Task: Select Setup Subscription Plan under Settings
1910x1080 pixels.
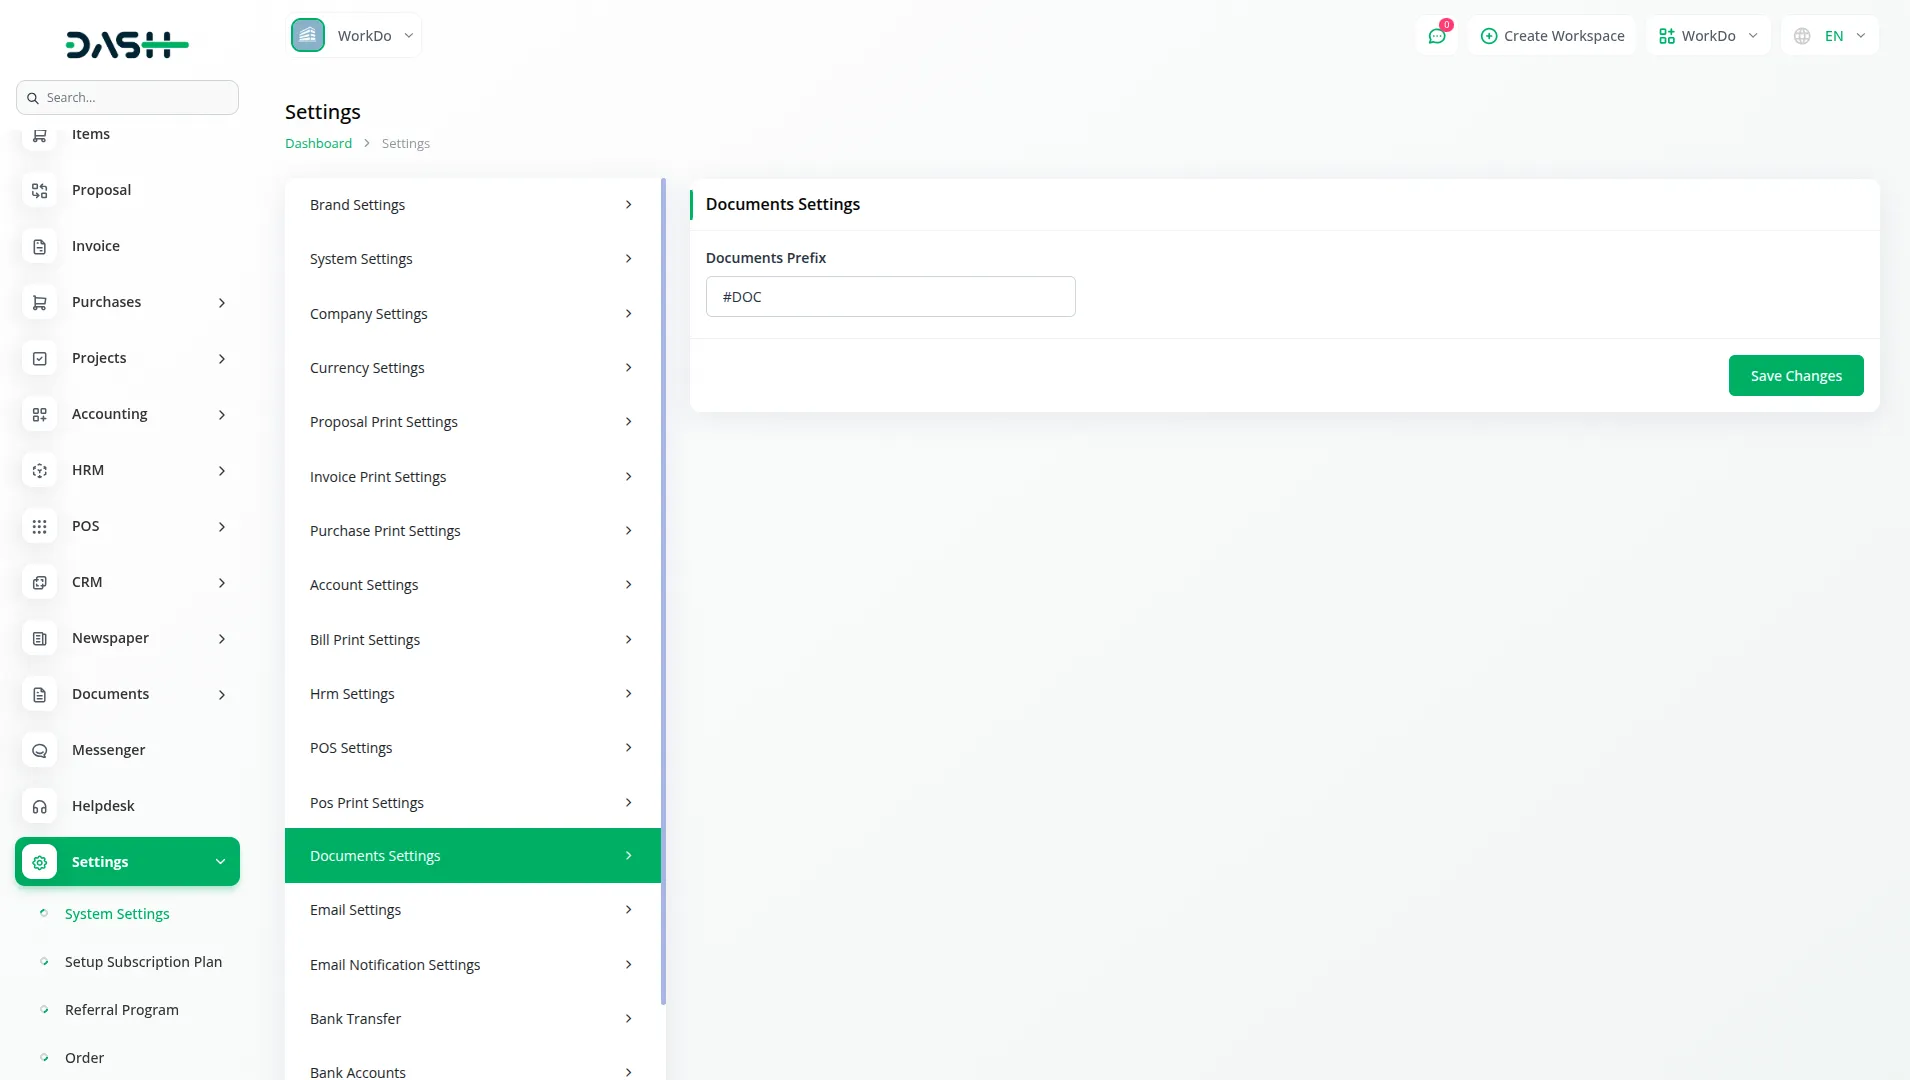Action: pyautogui.click(x=143, y=961)
